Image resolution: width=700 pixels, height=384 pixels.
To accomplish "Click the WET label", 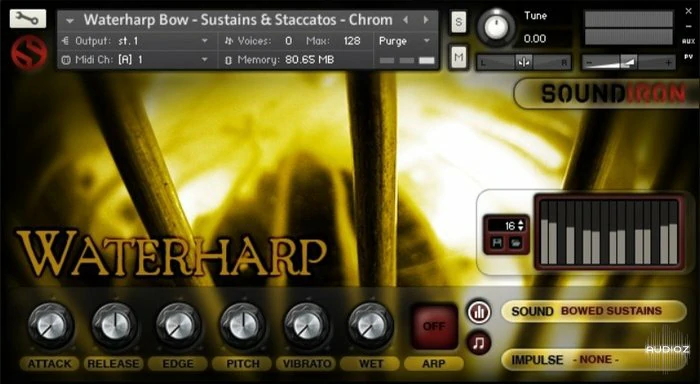I will click(370, 364).
